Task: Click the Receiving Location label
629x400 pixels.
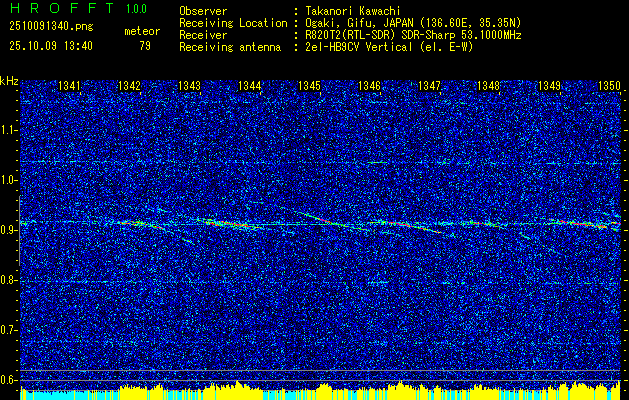Action: point(233,23)
